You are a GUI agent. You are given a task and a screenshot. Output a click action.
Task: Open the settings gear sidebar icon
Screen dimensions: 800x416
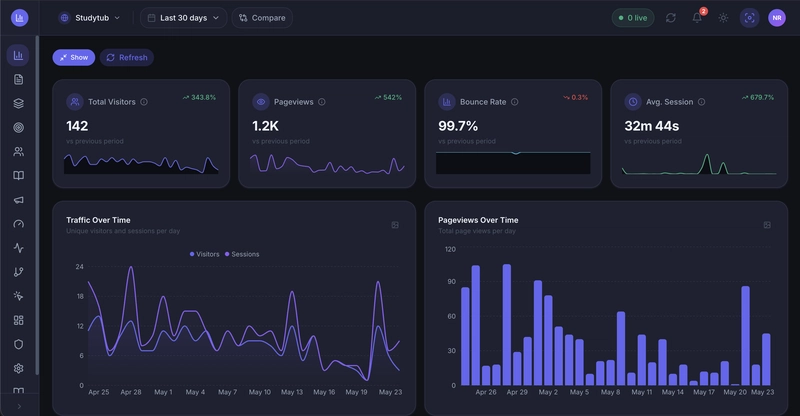coord(18,368)
